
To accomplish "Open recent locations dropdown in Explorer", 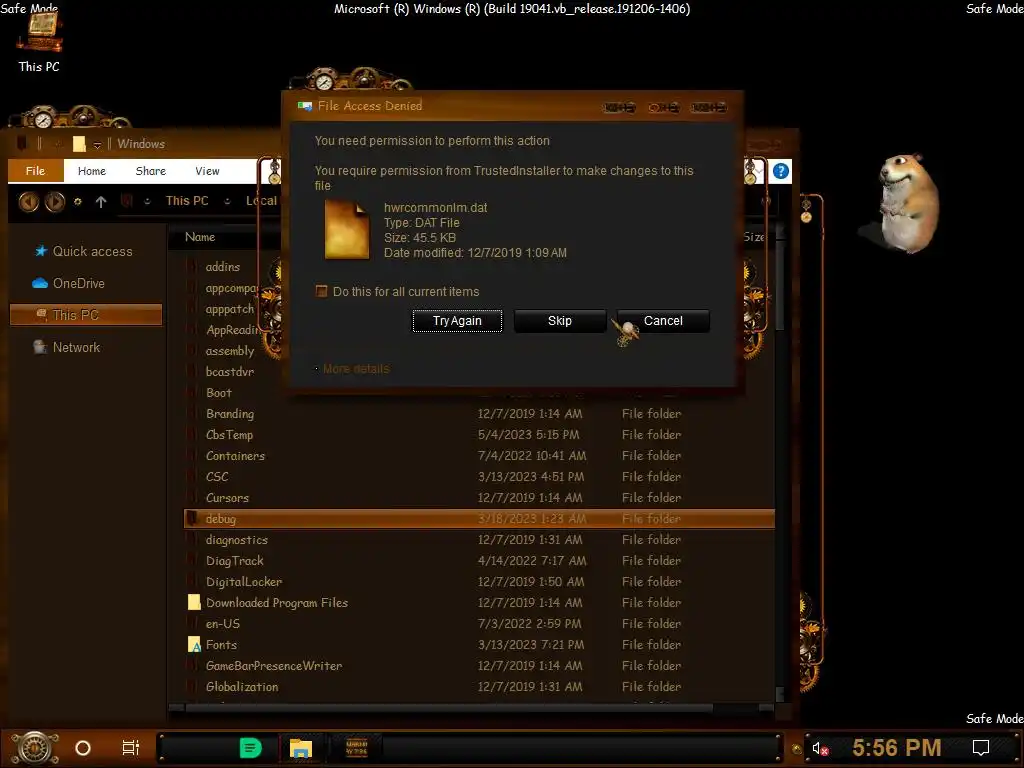I will coord(78,202).
